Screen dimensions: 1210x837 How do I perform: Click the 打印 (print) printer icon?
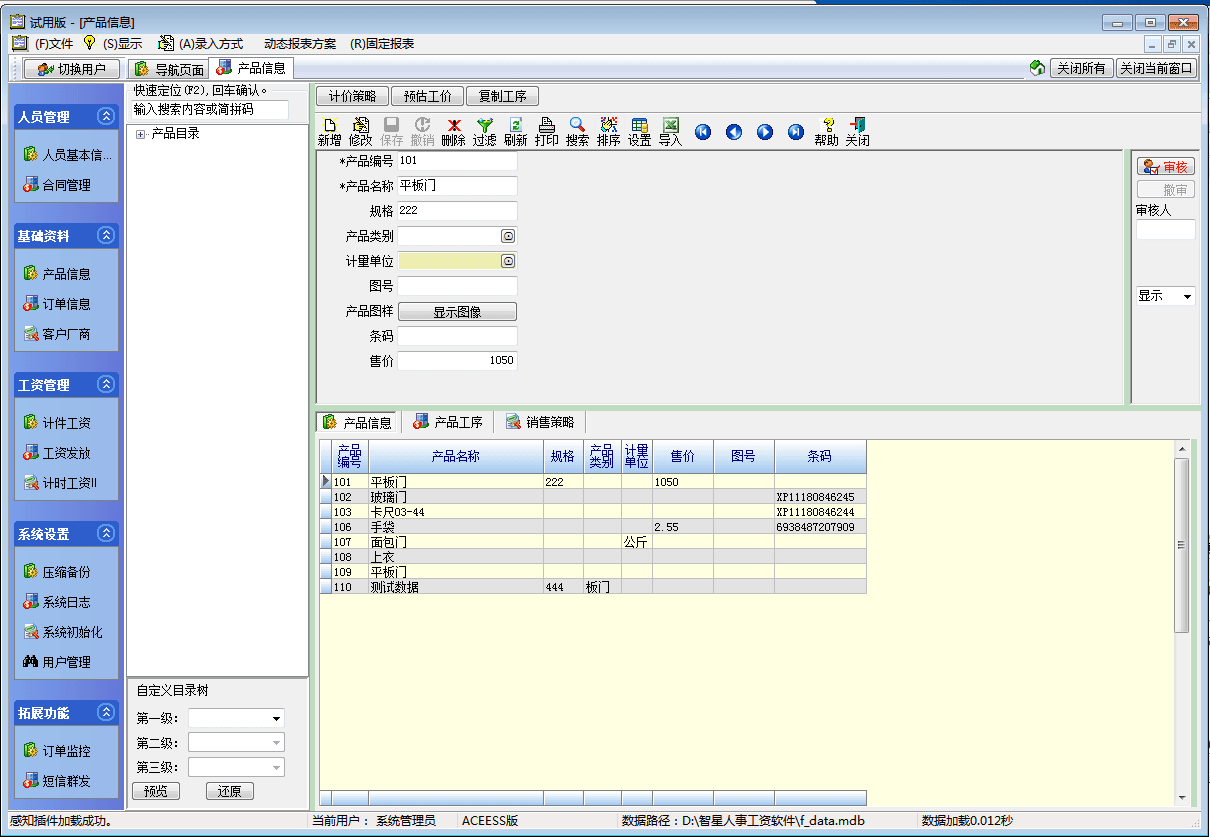click(546, 132)
